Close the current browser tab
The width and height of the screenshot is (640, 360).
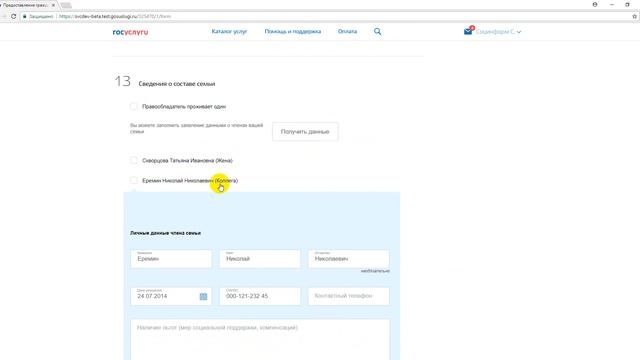point(53,5)
